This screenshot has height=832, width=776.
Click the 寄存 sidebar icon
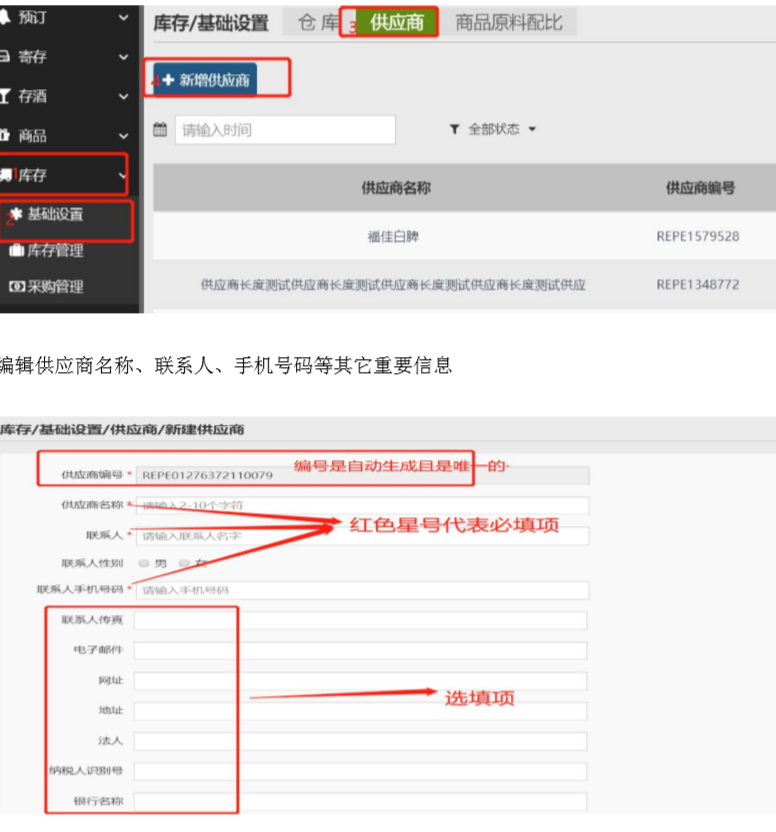coord(4,56)
